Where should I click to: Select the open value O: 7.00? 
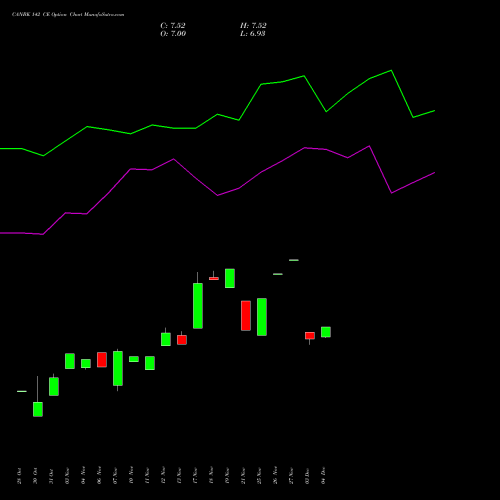173,33
